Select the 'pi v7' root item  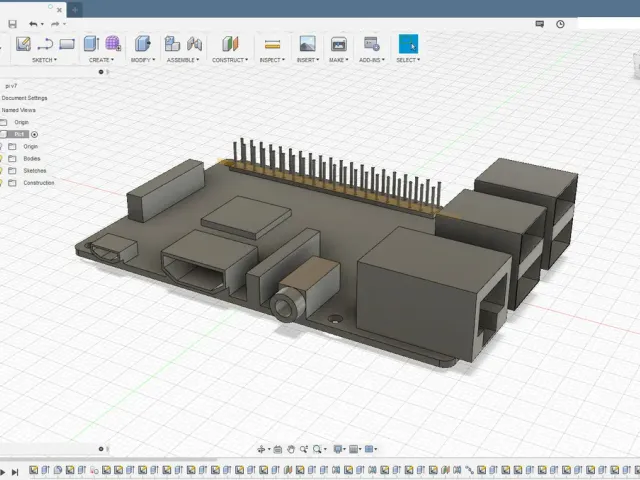(x=11, y=86)
